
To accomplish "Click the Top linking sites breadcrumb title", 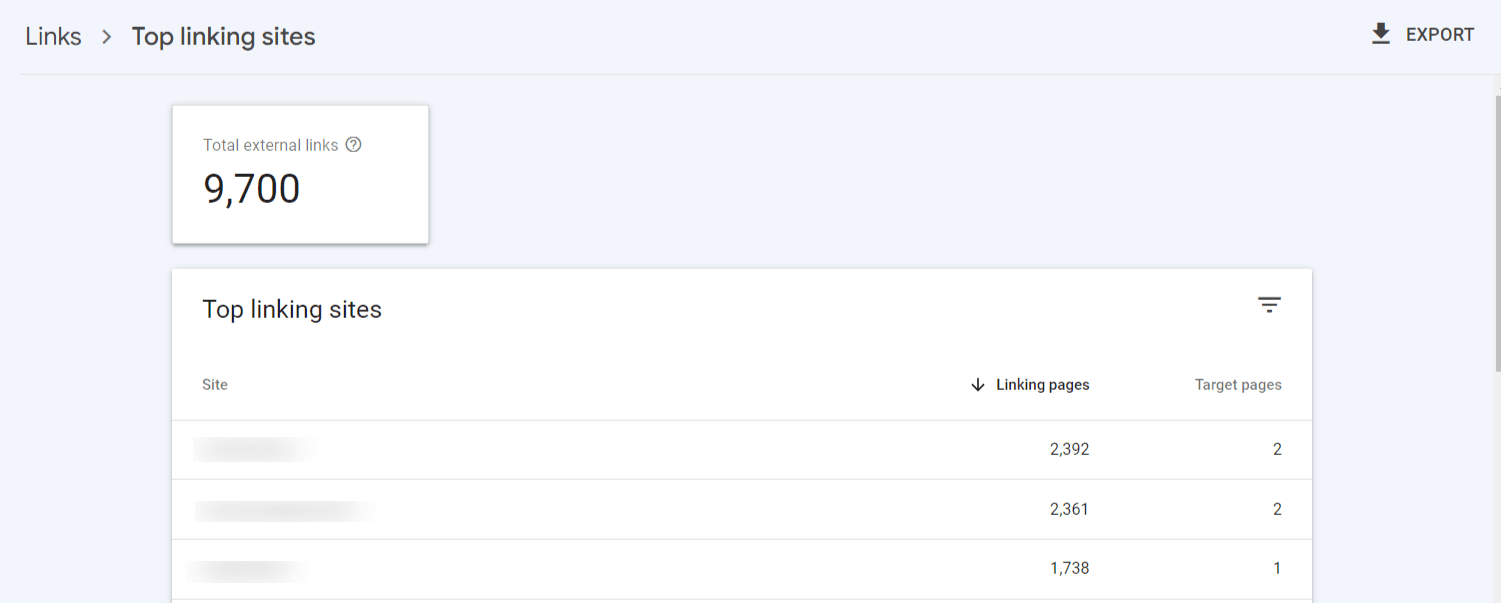I will (x=223, y=37).
